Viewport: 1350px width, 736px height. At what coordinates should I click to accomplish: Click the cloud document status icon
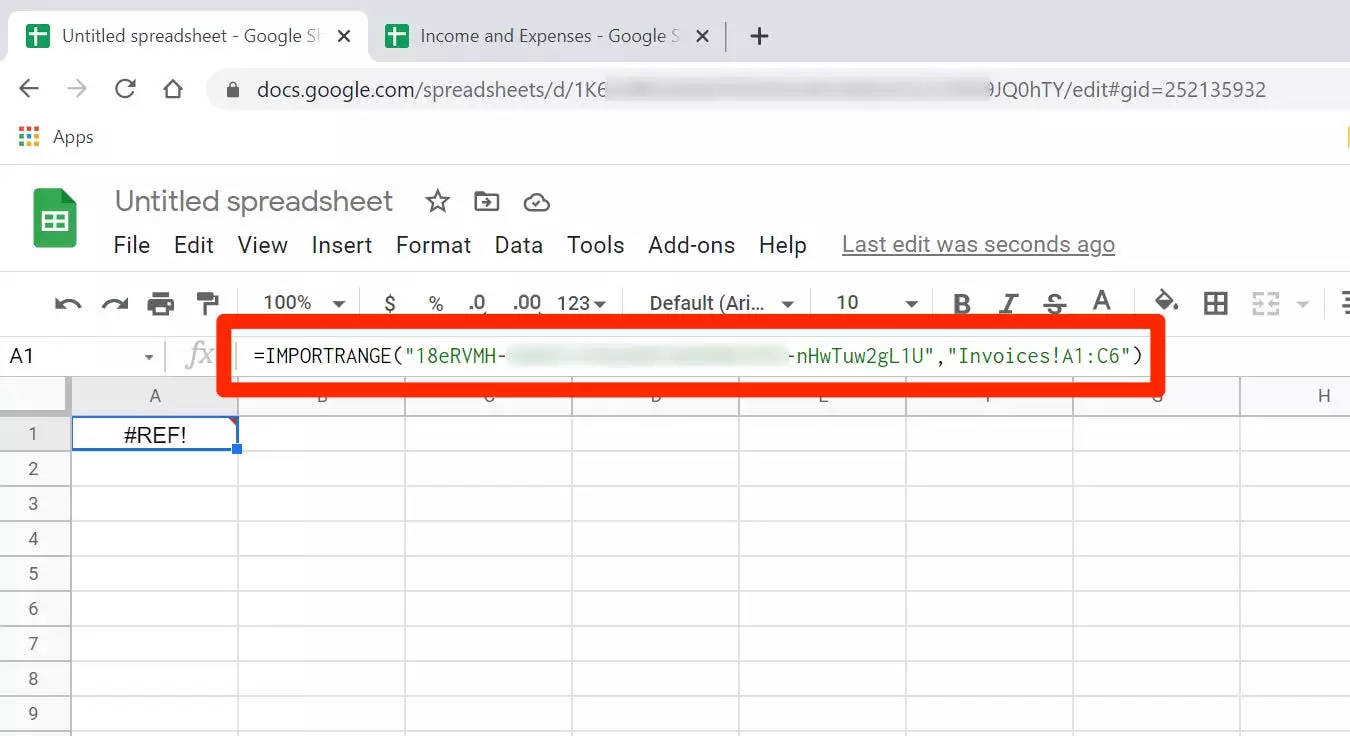click(x=537, y=202)
